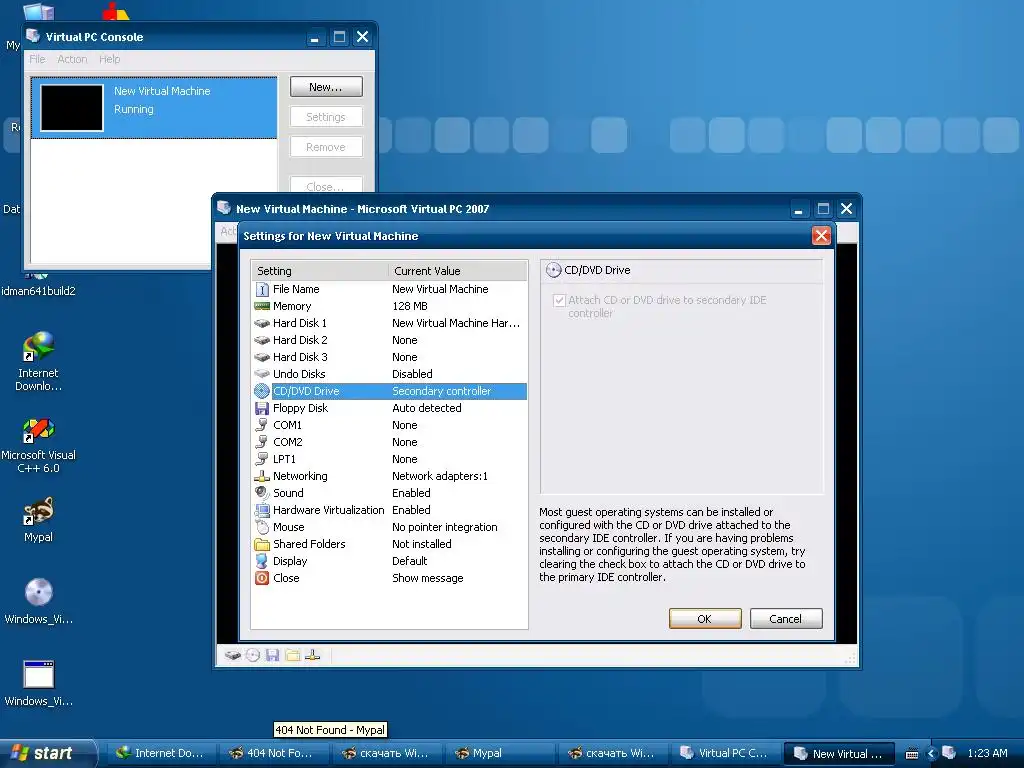This screenshot has width=1024, height=768.
Task: Click New... button in Virtual PC Console
Action: click(326, 87)
